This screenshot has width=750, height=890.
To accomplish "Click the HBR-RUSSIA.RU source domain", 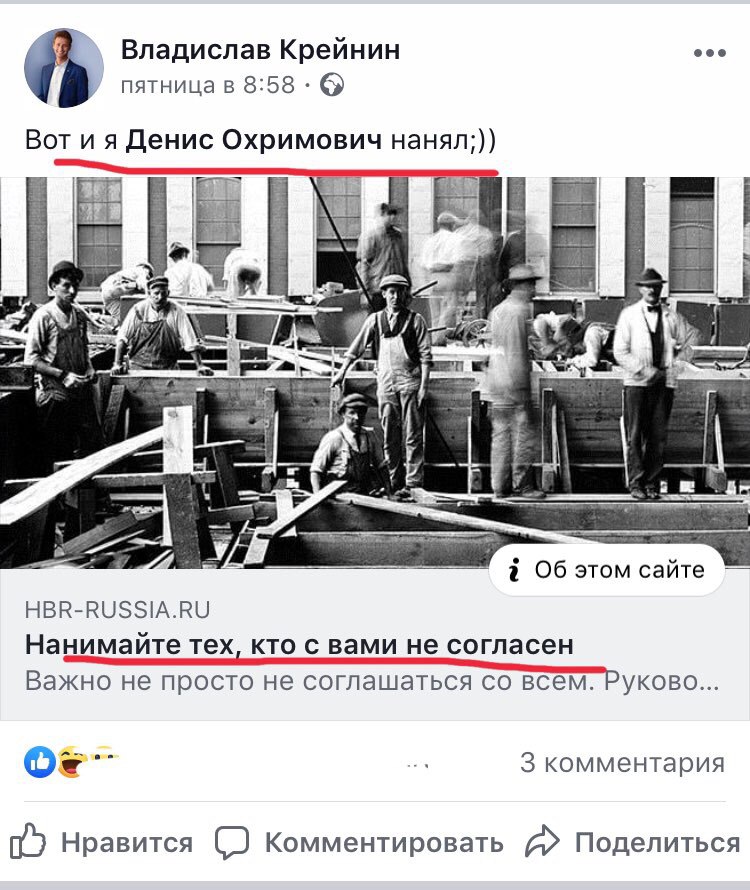I will coord(118,610).
